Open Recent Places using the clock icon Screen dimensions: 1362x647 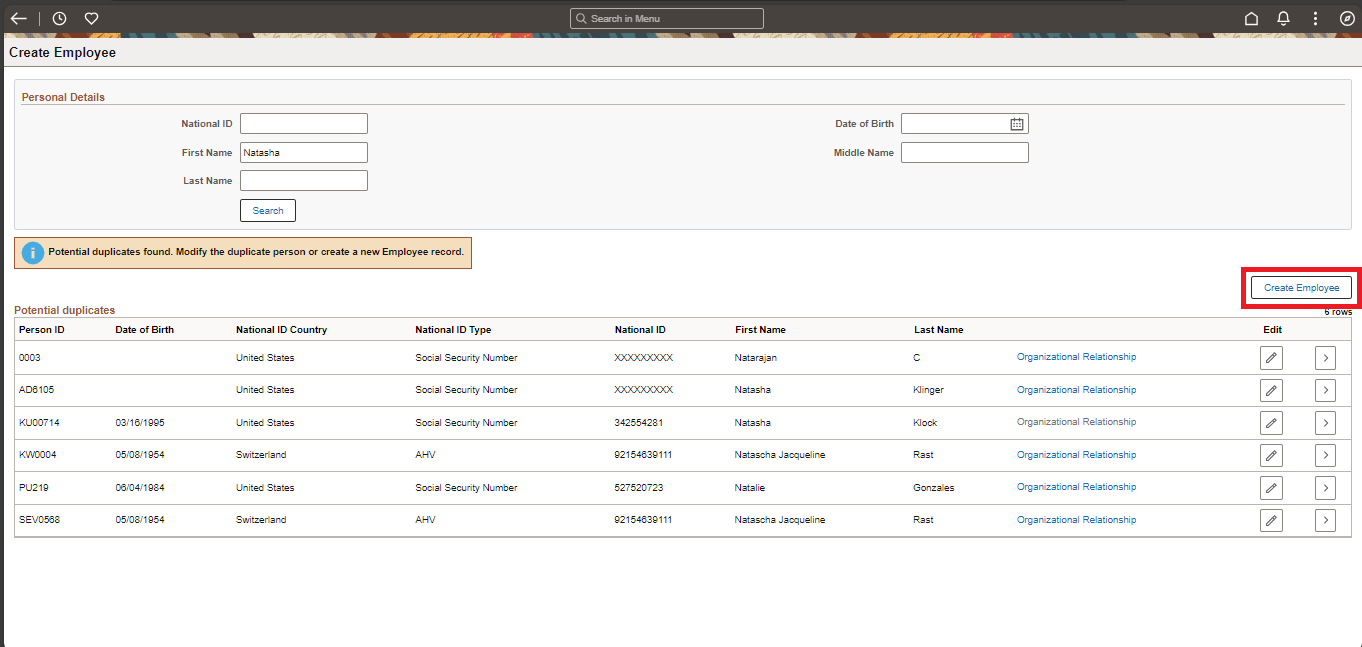coord(57,18)
